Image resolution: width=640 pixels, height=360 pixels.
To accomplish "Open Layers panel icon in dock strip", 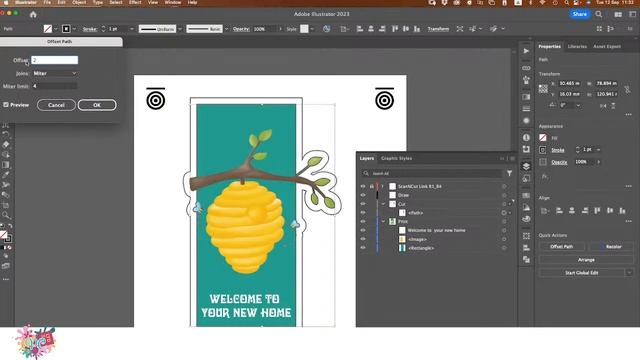I will pyautogui.click(x=526, y=166).
